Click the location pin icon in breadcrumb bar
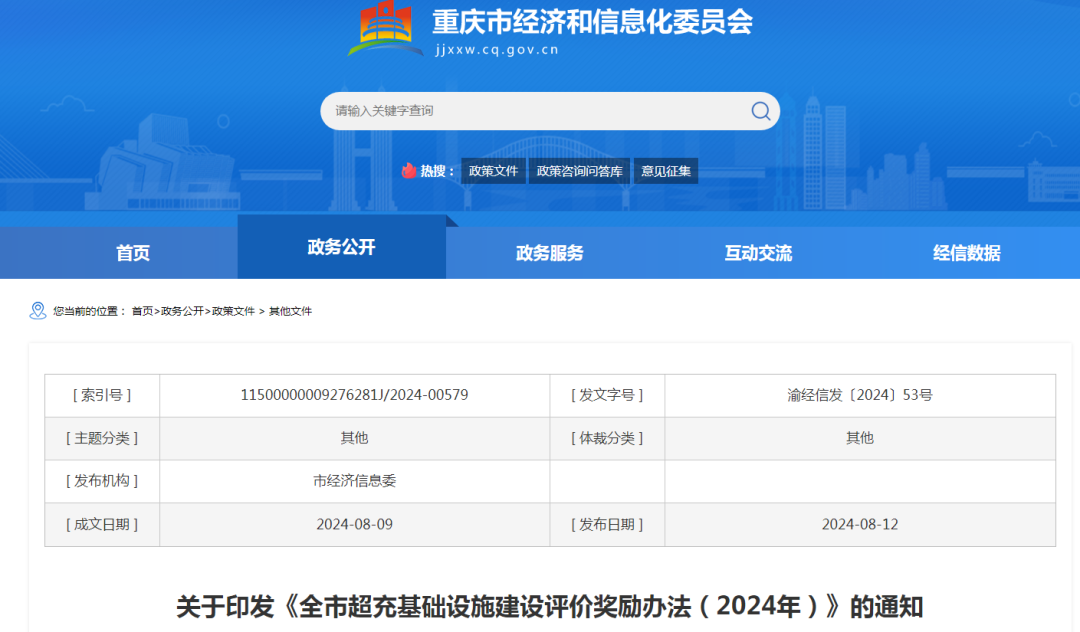The width and height of the screenshot is (1080, 632). click(x=37, y=310)
